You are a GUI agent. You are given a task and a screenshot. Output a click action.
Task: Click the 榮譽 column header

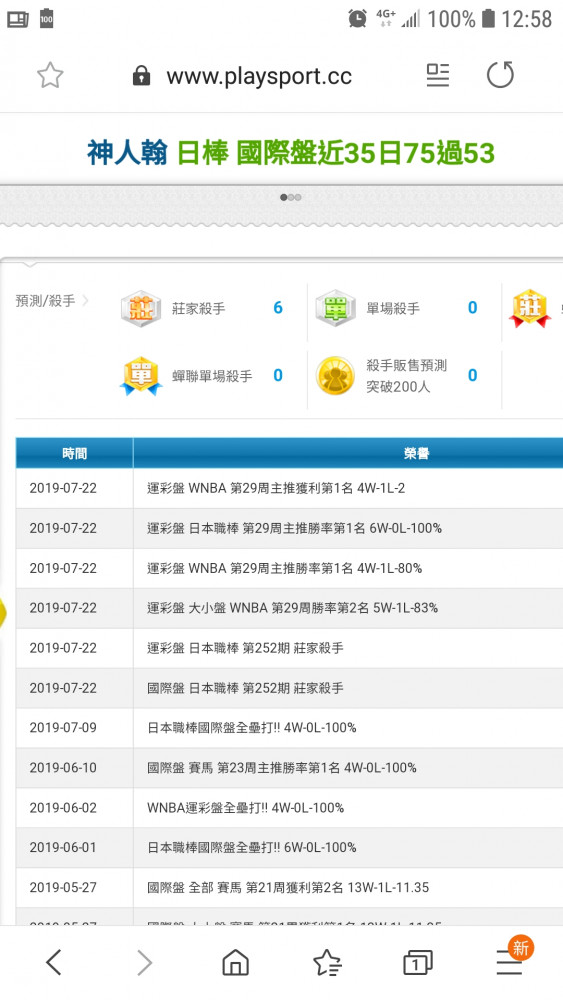[x=348, y=453]
